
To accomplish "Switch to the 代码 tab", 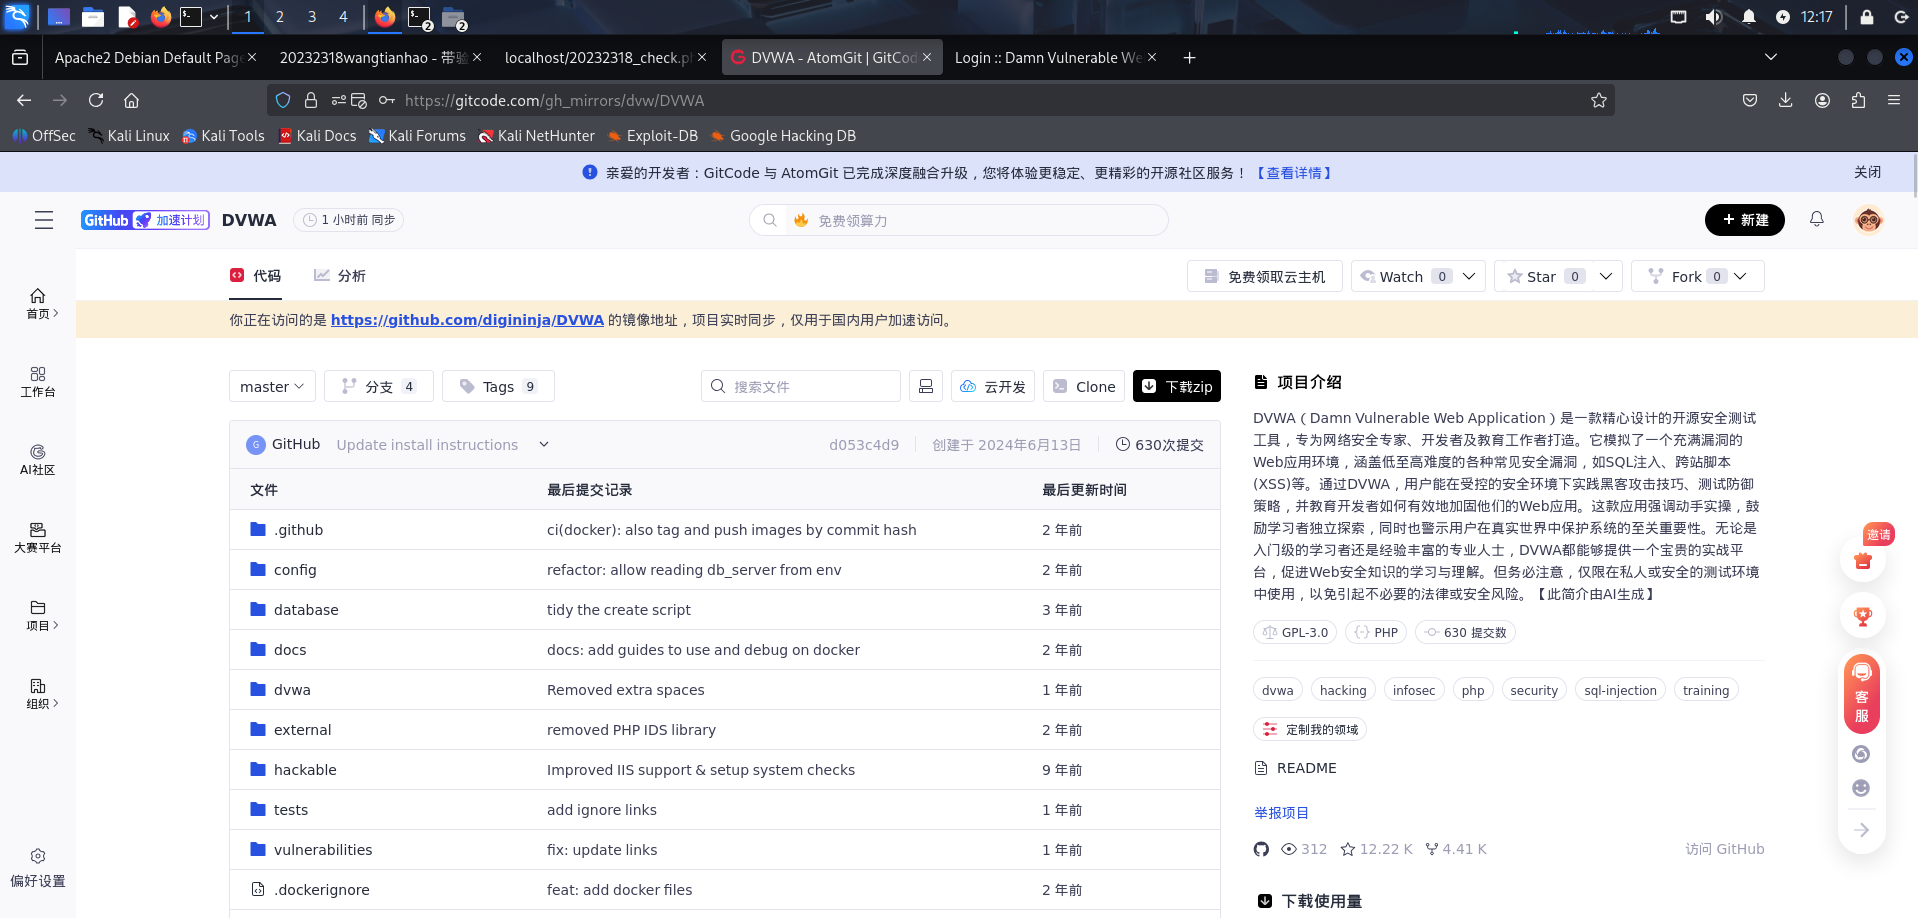I will 256,276.
